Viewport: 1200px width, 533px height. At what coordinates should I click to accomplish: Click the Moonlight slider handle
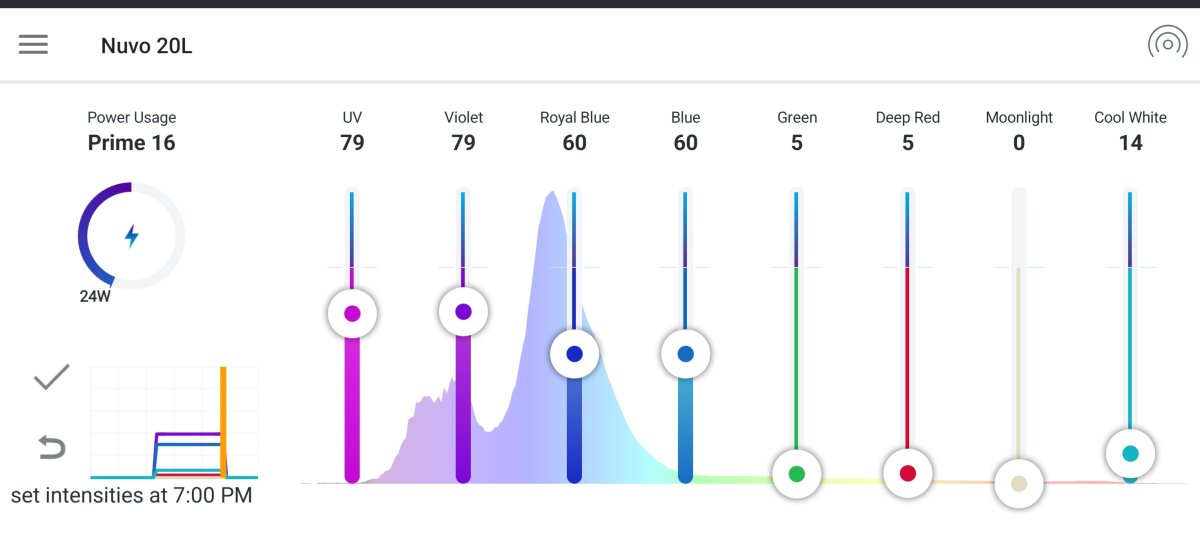1019,484
